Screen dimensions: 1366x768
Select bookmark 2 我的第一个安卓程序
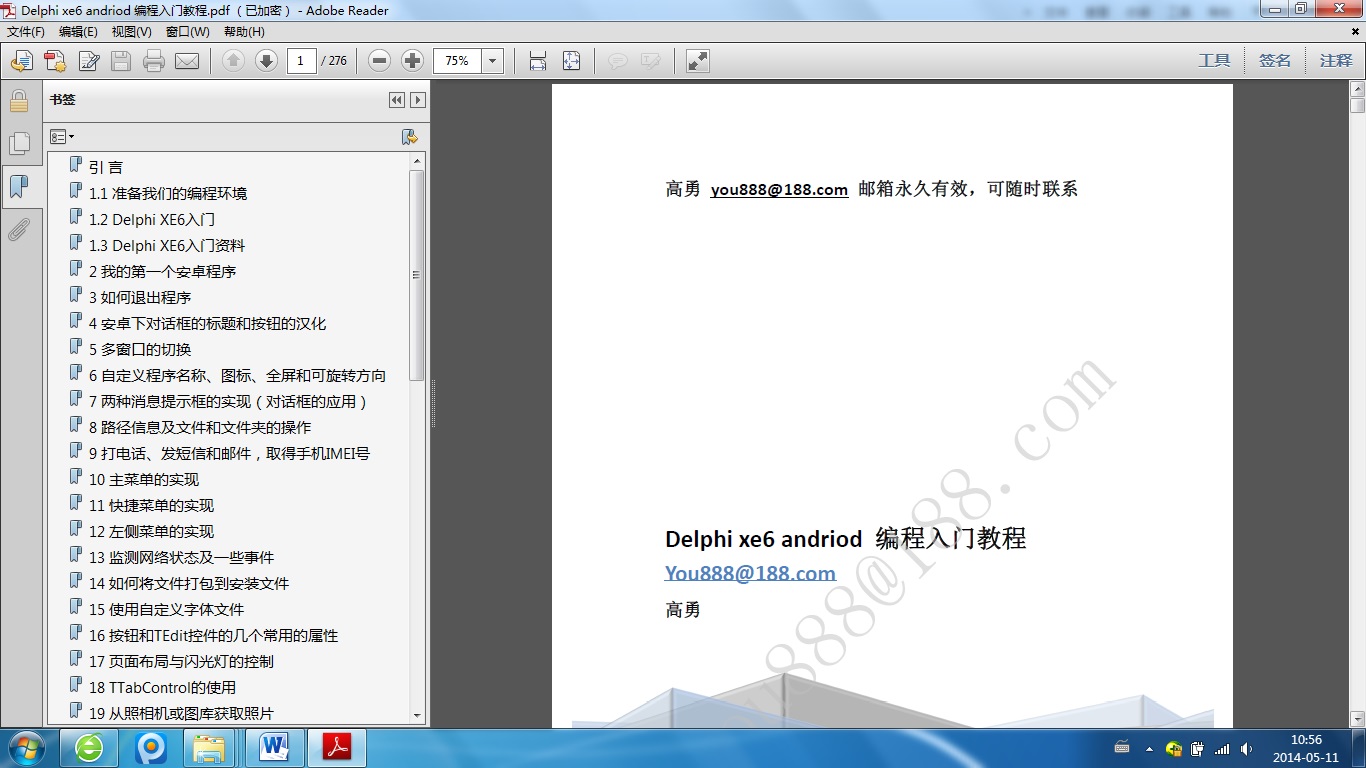click(x=162, y=271)
